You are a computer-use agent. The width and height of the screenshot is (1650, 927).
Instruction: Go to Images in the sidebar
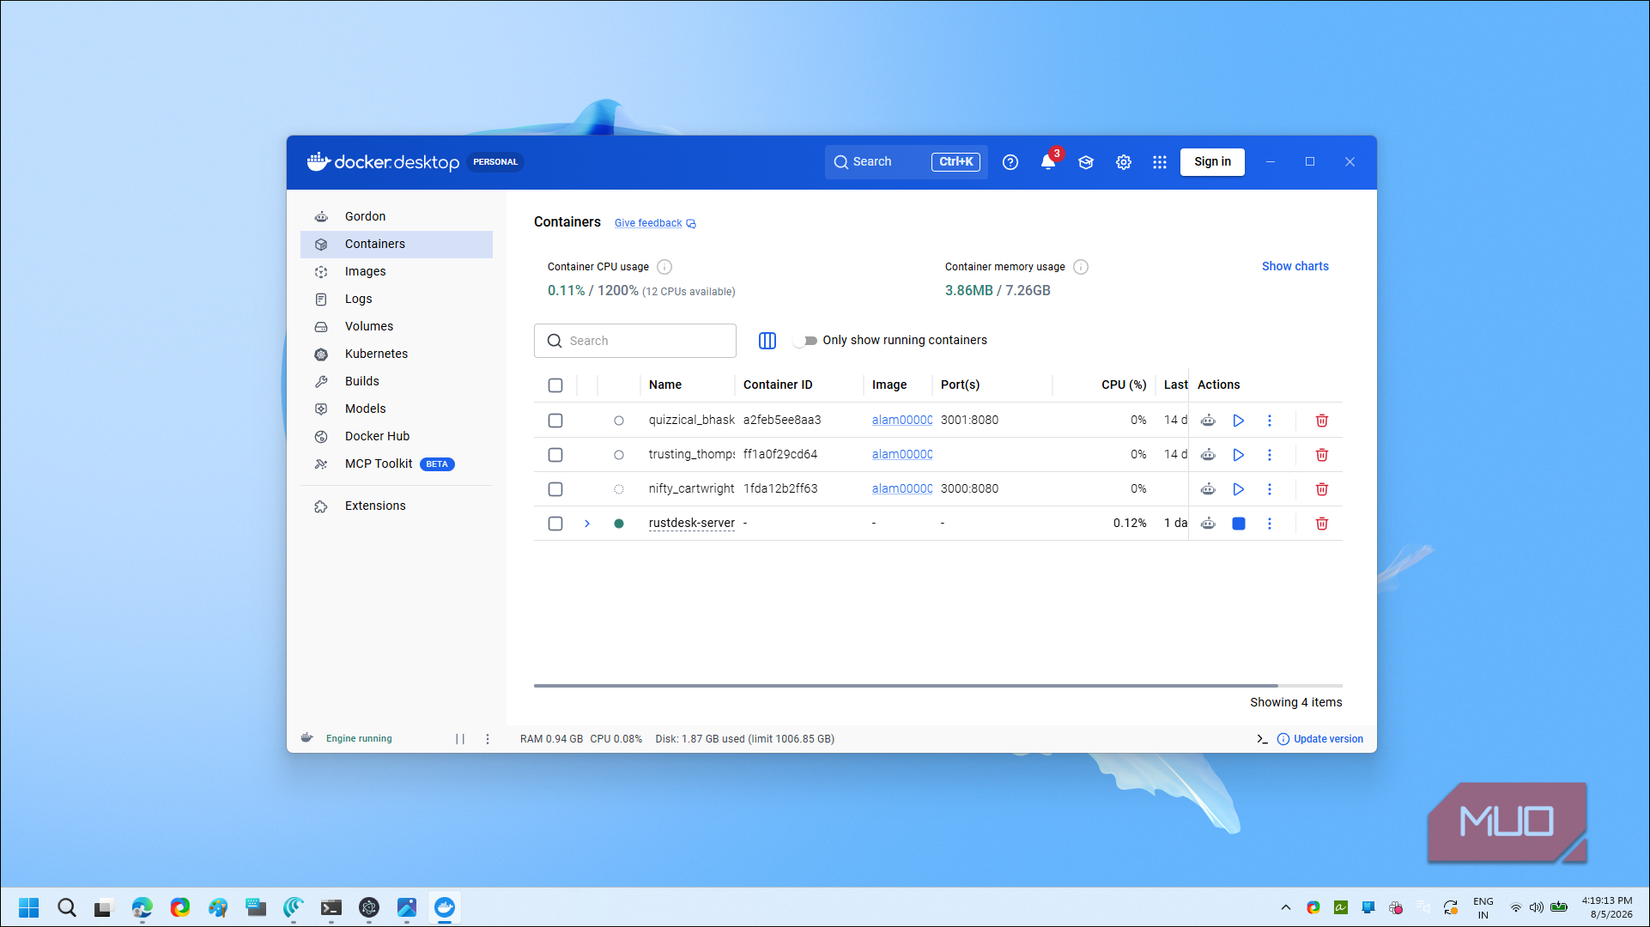[396, 272]
